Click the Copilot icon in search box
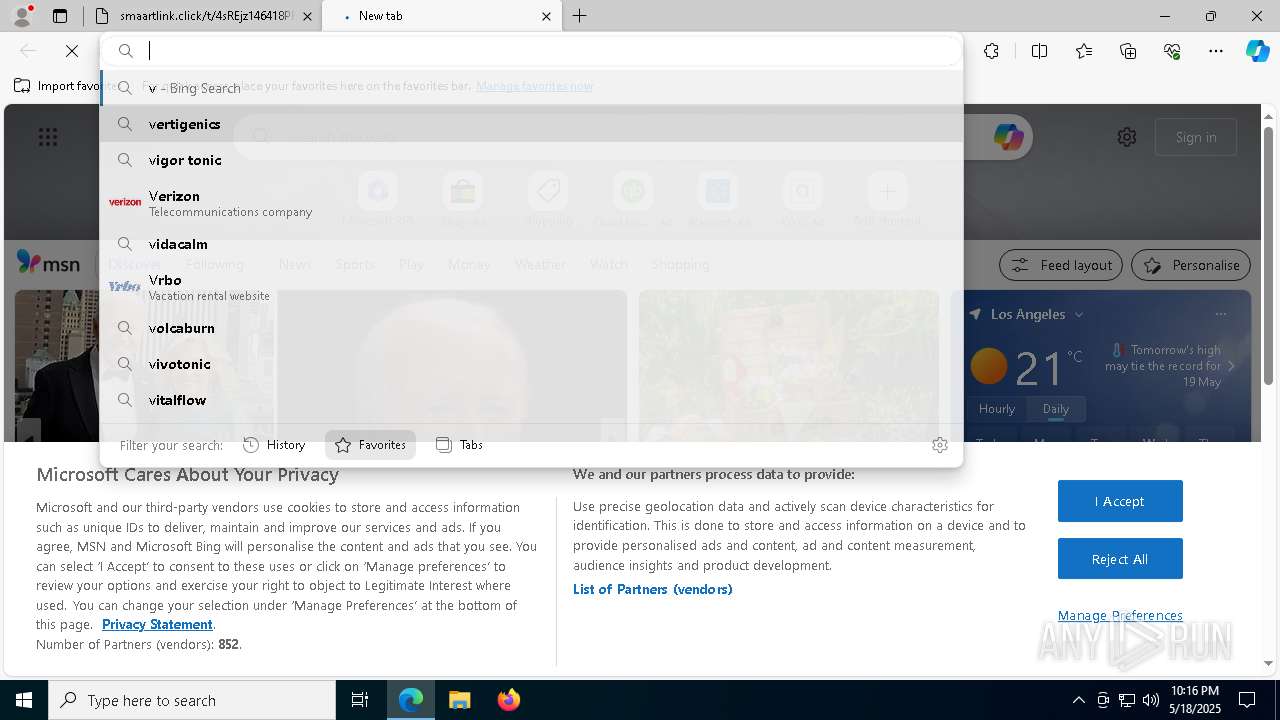The width and height of the screenshot is (1280, 720). (1008, 137)
